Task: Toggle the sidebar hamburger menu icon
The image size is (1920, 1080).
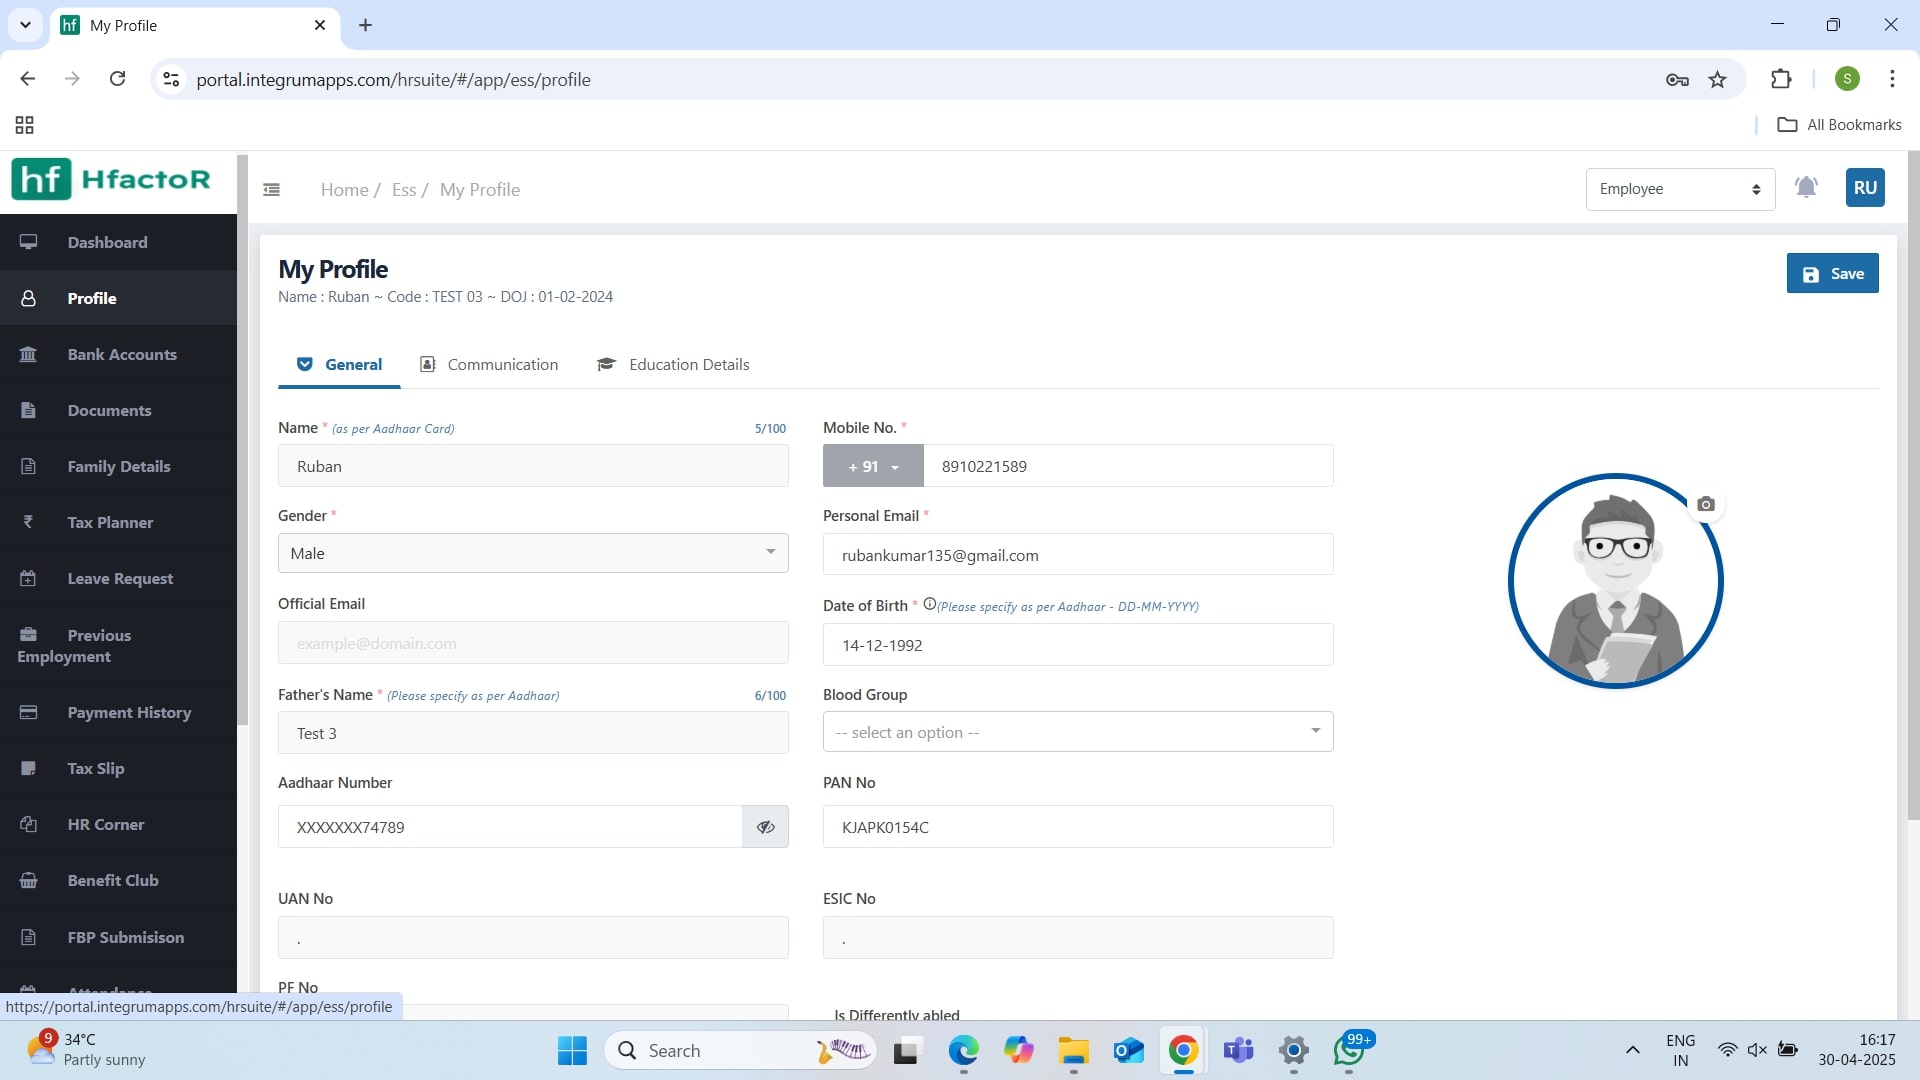Action: point(271,190)
